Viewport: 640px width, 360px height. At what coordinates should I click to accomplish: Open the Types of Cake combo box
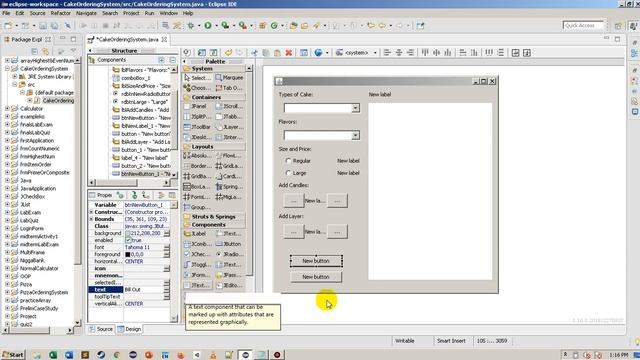coord(356,108)
